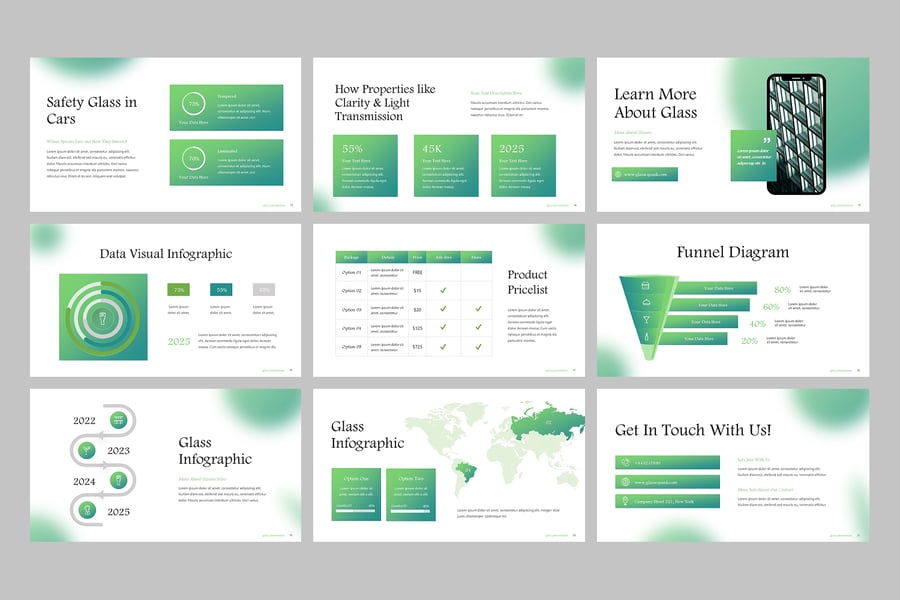The height and width of the screenshot is (600, 900).
Task: Click the top funnel layer icon
Action: point(646,286)
